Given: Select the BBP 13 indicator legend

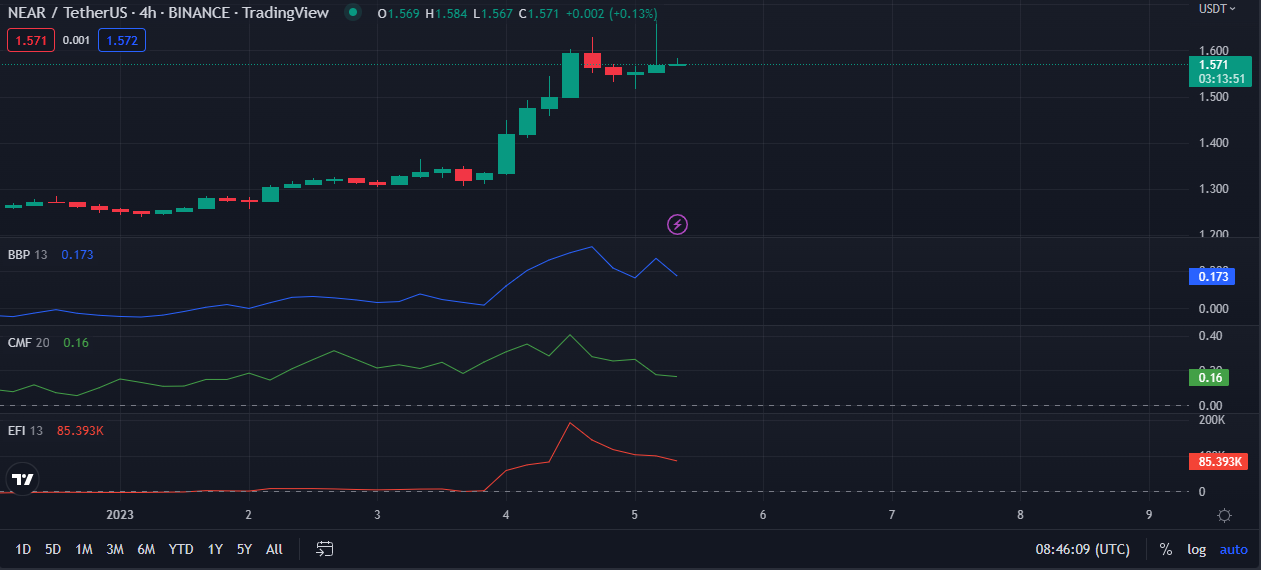Looking at the screenshot, I should 27,255.
